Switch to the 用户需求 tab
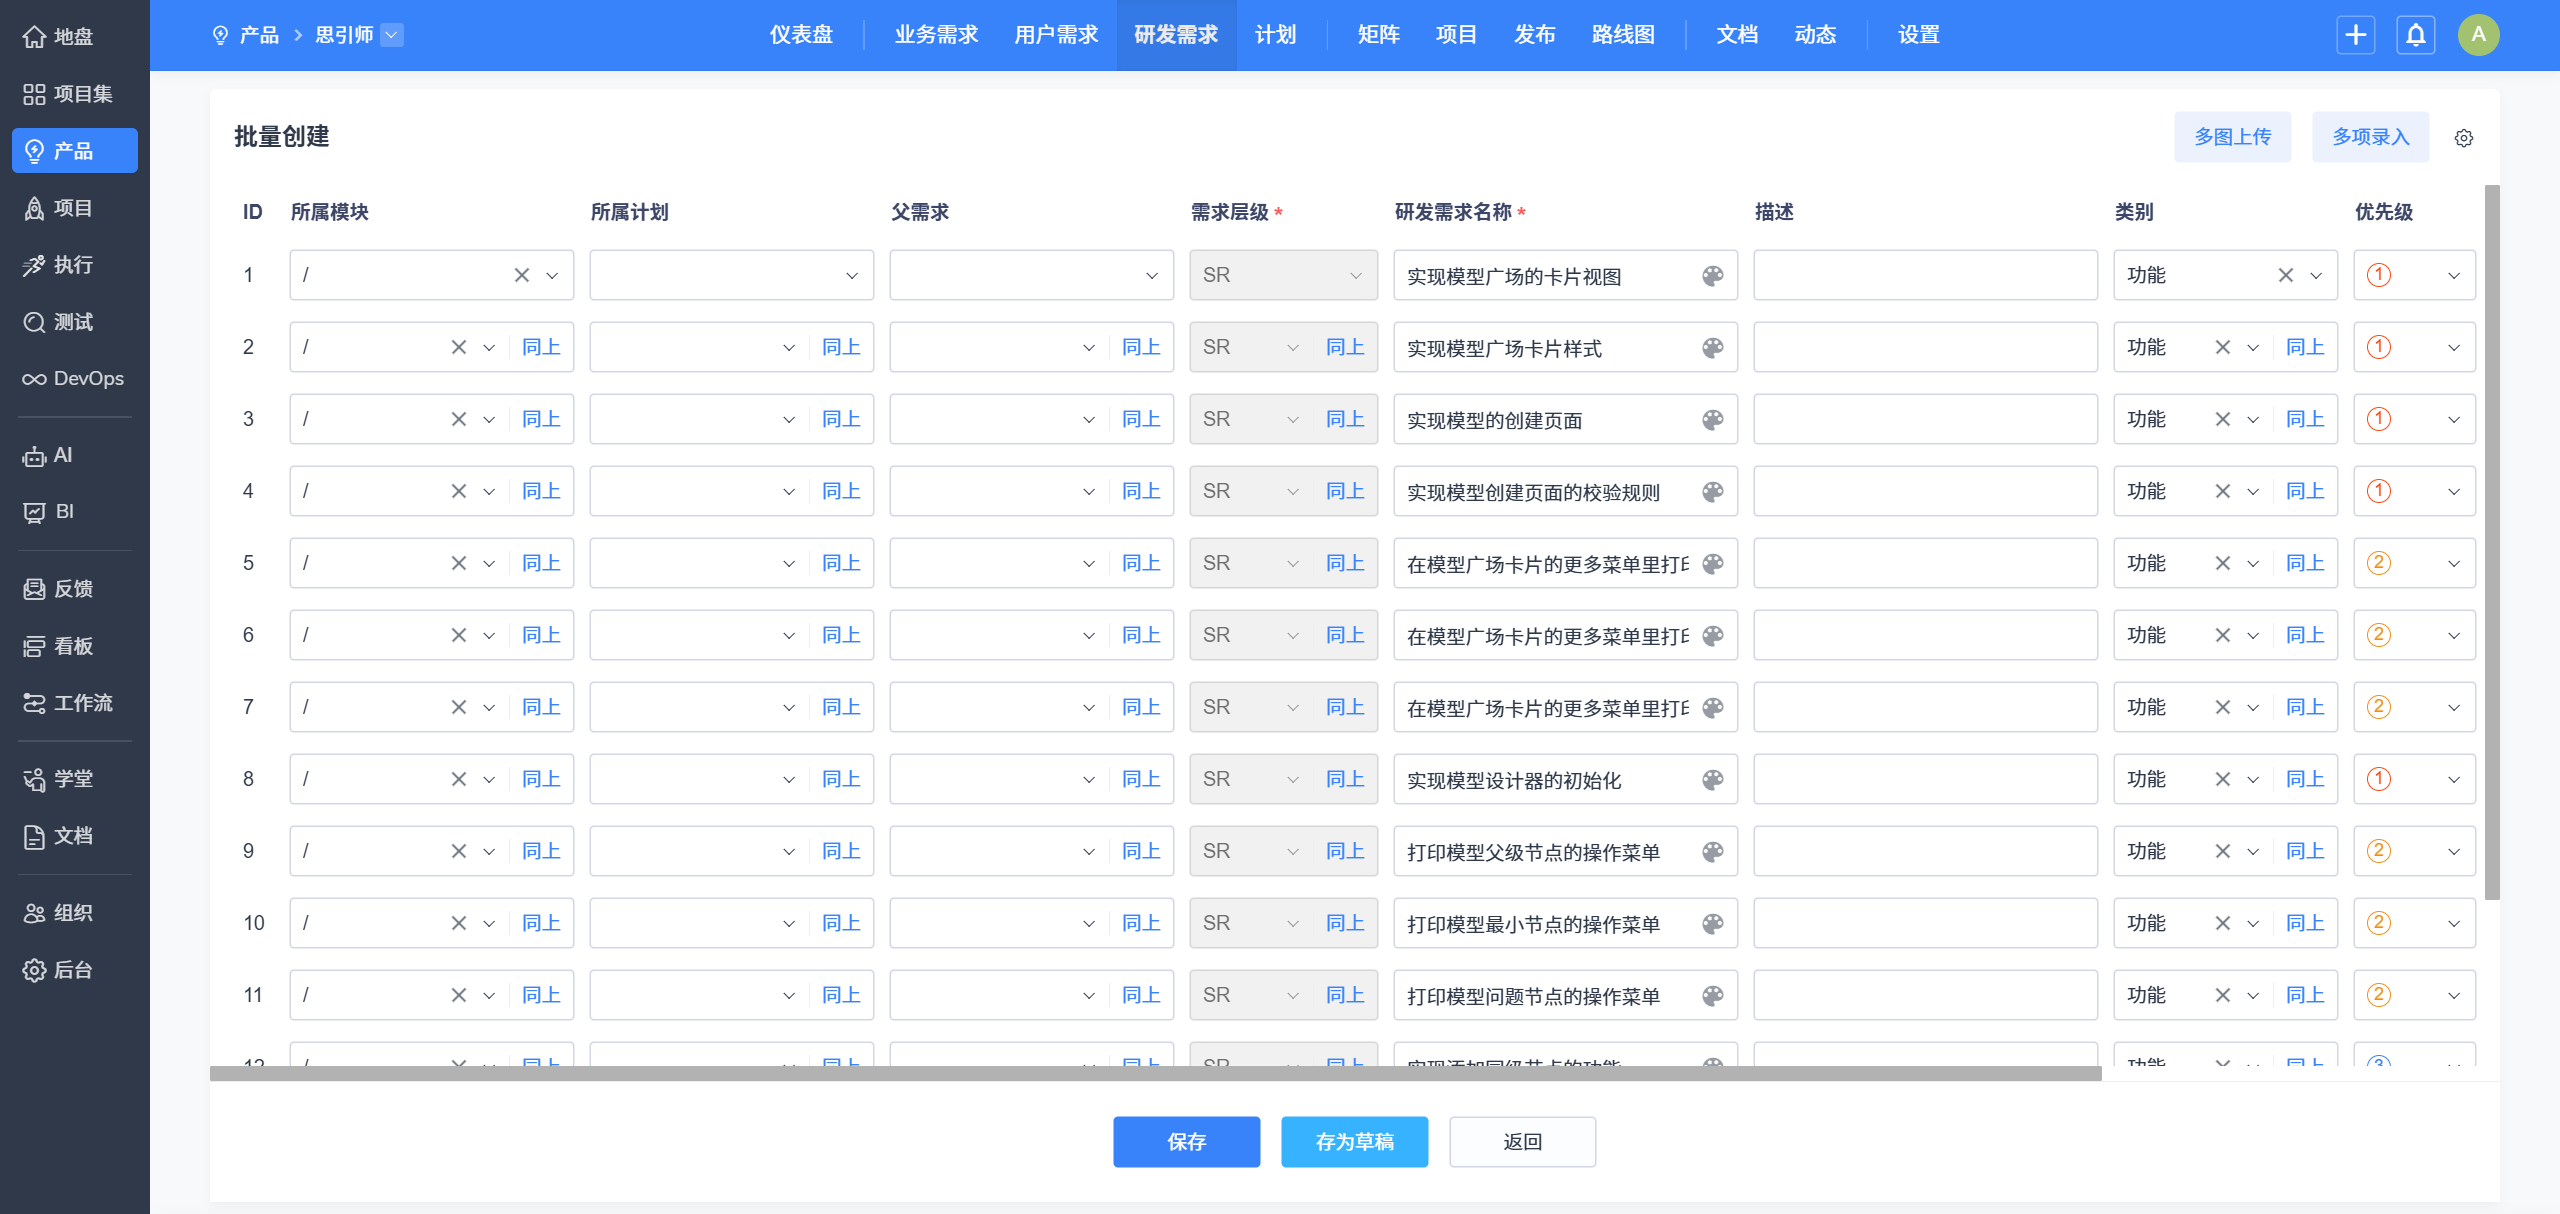Viewport: 2560px width, 1214px height. click(1055, 35)
